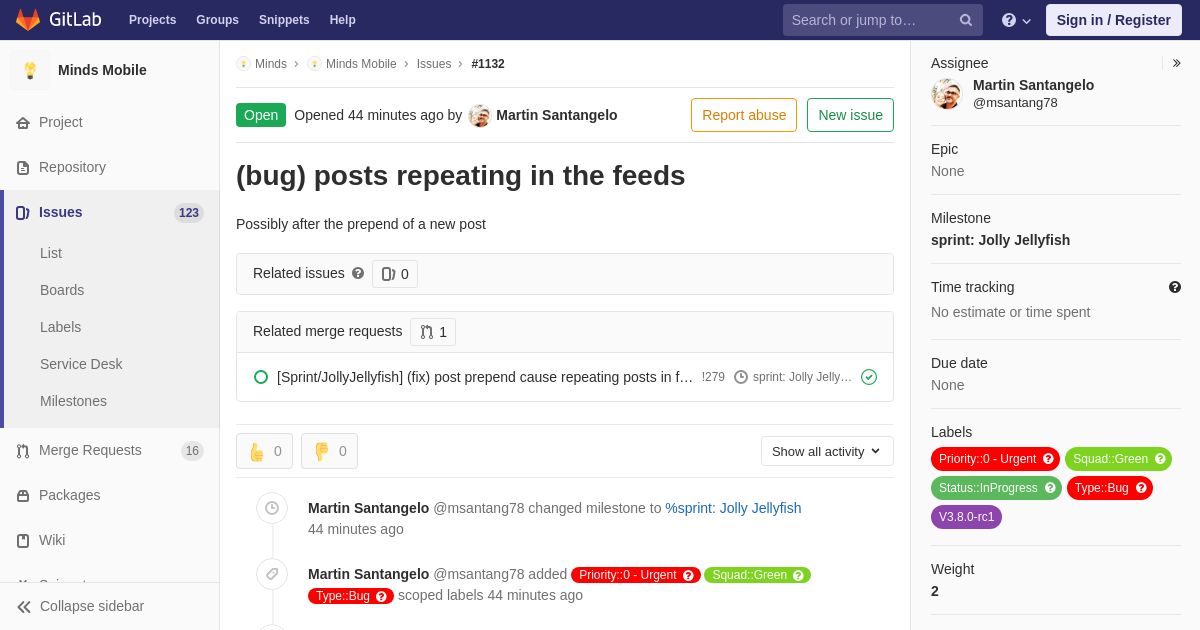Click the V3.8.0-rc1 purple label

click(966, 517)
